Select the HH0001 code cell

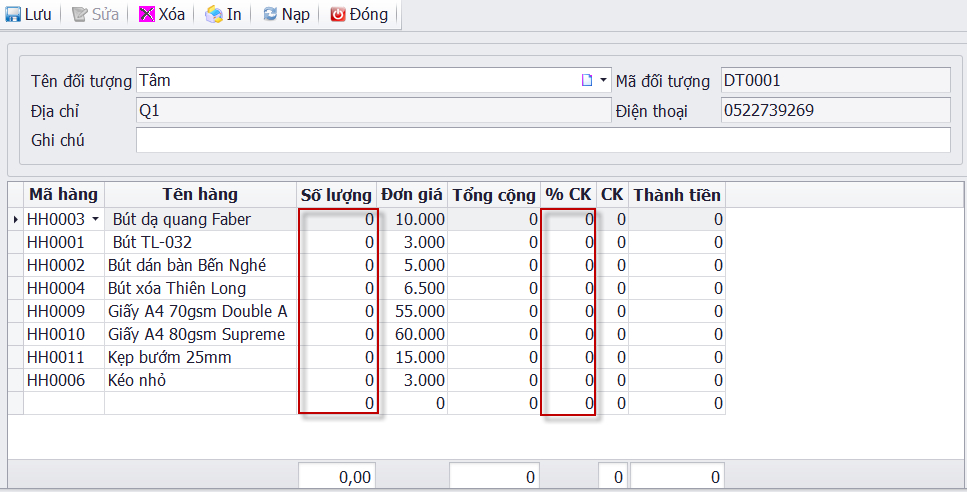click(x=64, y=242)
